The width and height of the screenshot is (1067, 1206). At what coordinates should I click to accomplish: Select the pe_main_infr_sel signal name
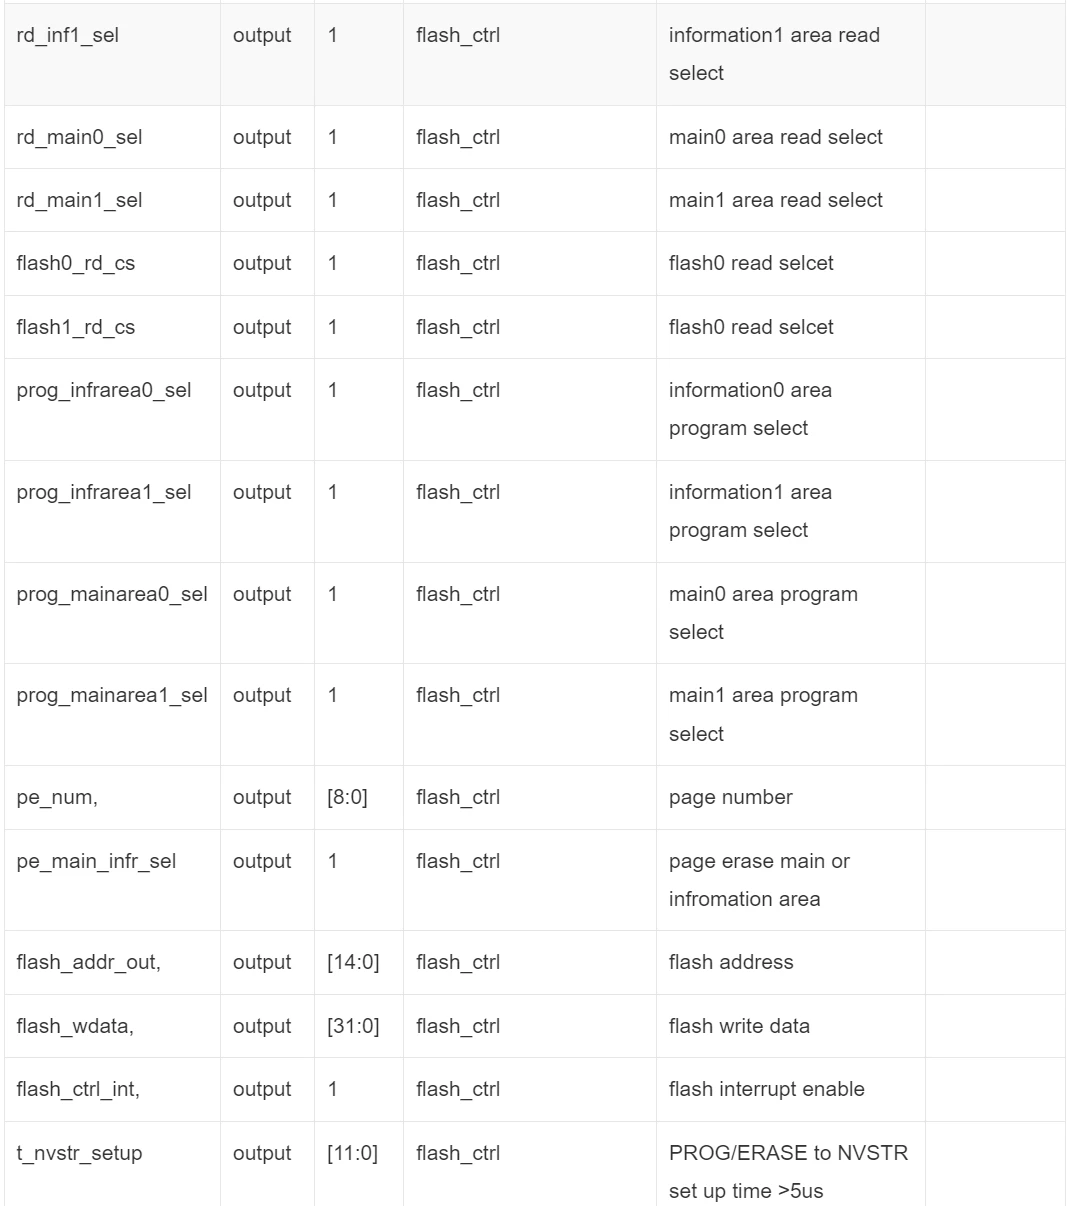point(96,861)
